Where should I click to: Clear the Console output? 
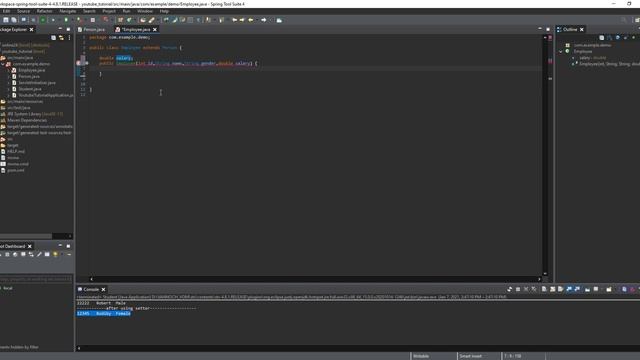(544, 289)
